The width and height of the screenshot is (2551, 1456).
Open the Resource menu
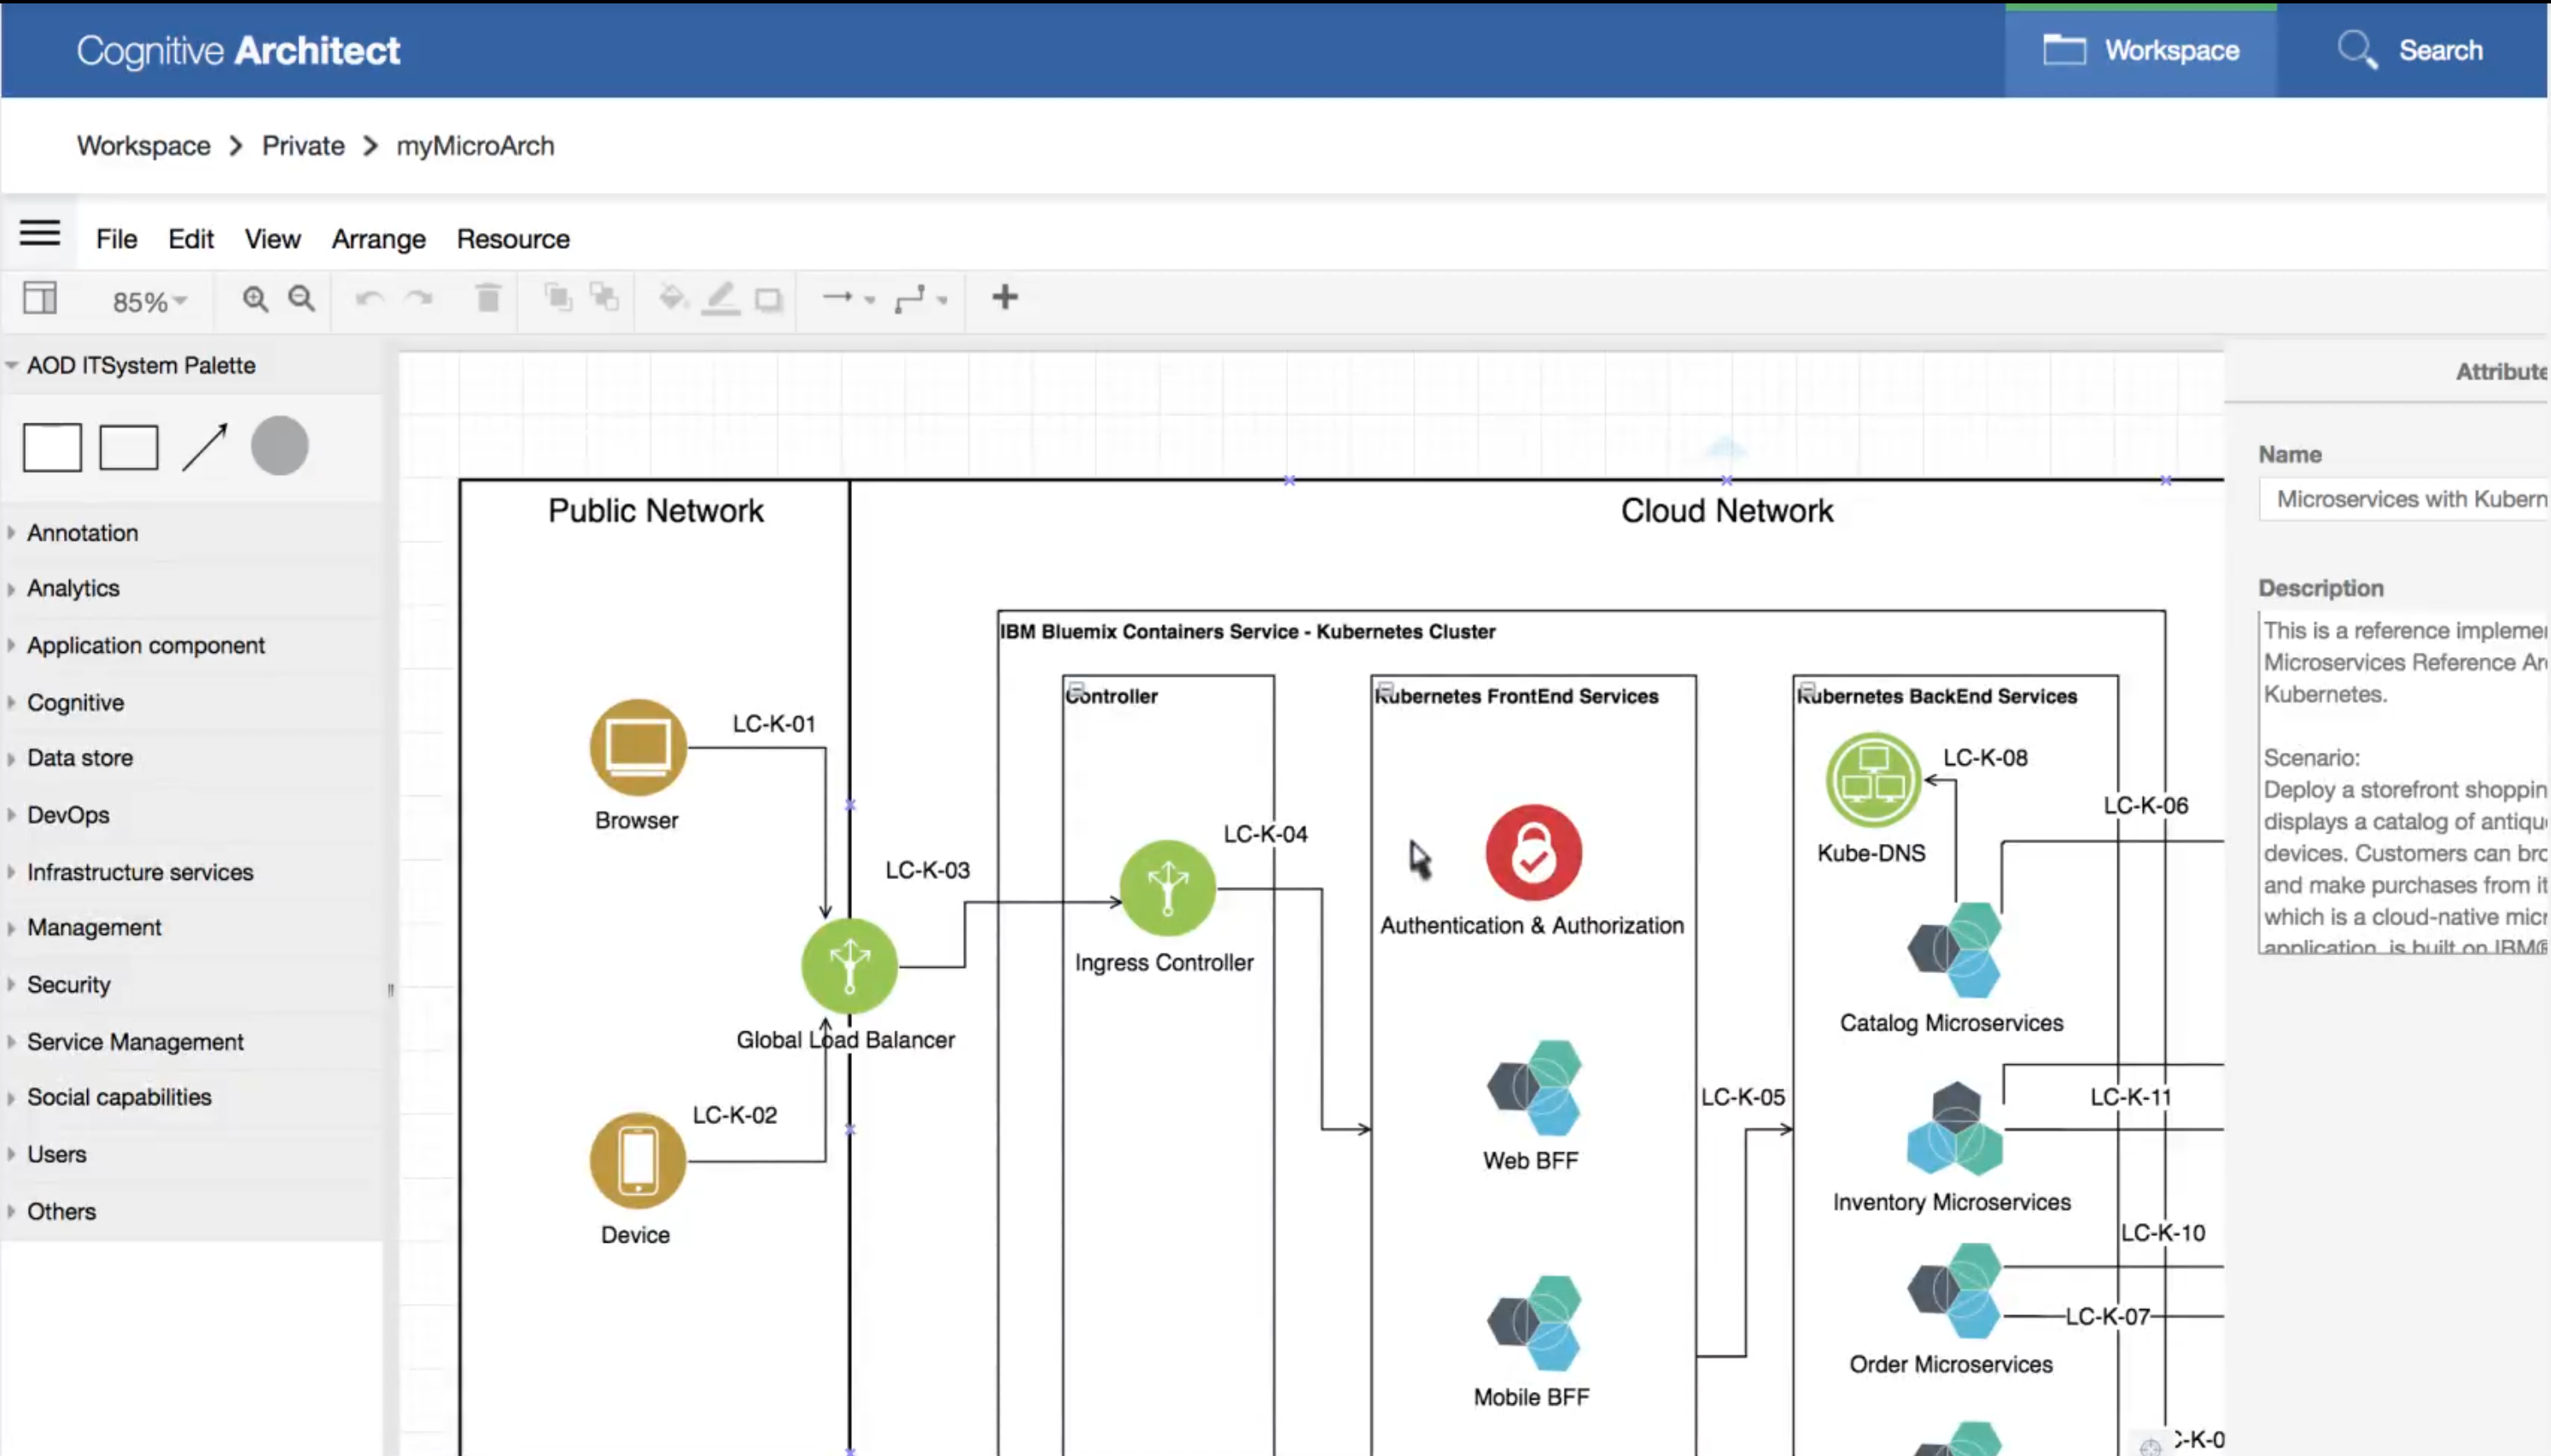click(x=513, y=239)
